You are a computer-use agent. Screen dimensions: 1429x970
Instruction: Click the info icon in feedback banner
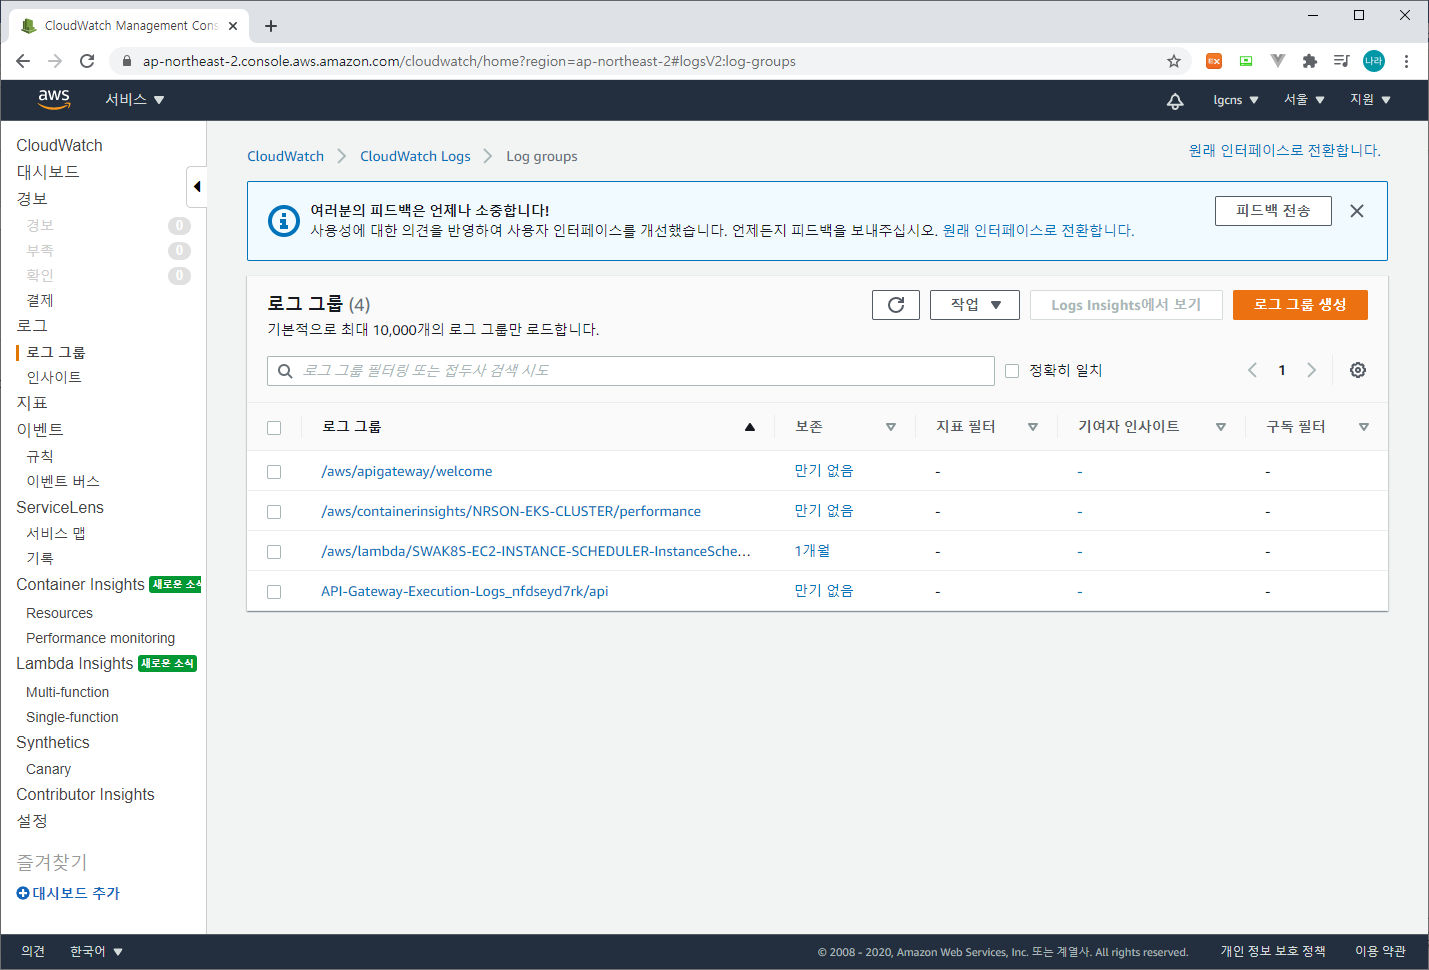coord(284,221)
